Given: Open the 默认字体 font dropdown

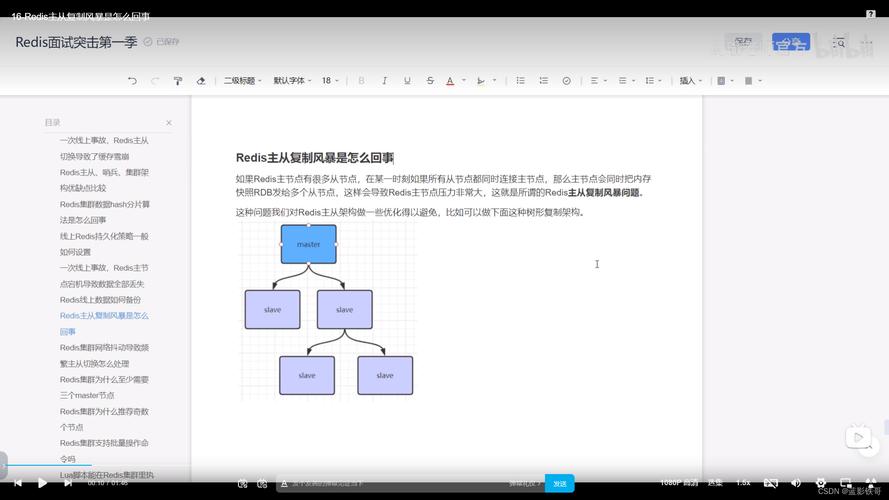Looking at the screenshot, I should (293, 81).
